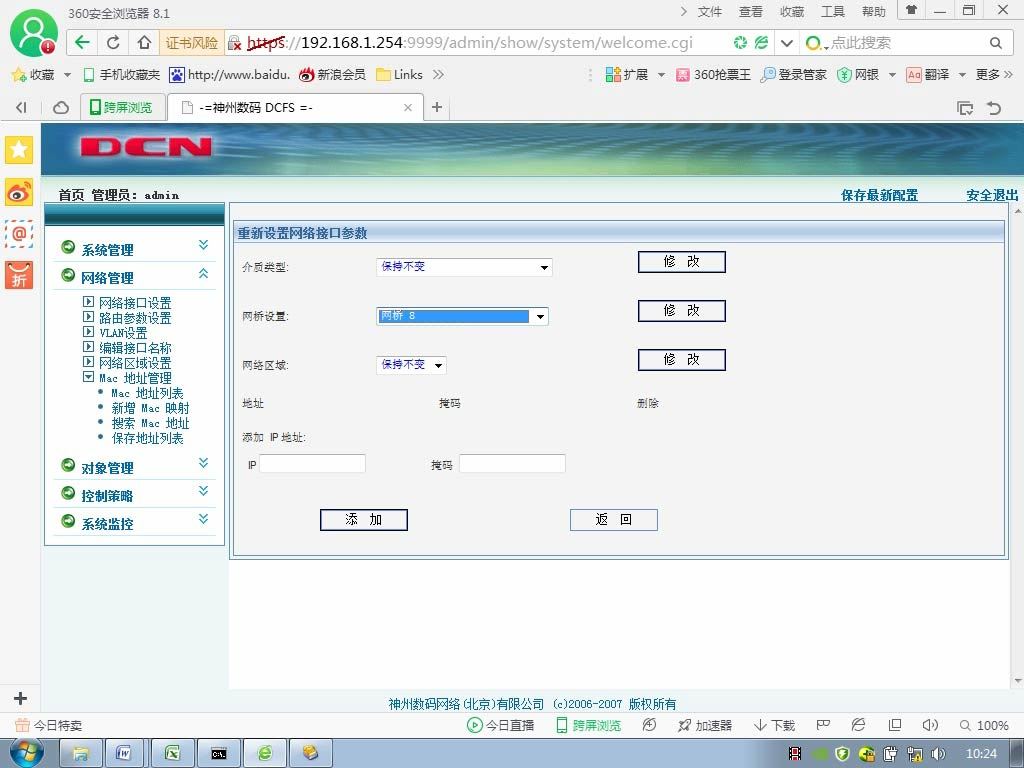Viewport: 1024px width, 768px height.
Task: Open 新浪会员 bookmark
Action: (x=332, y=75)
